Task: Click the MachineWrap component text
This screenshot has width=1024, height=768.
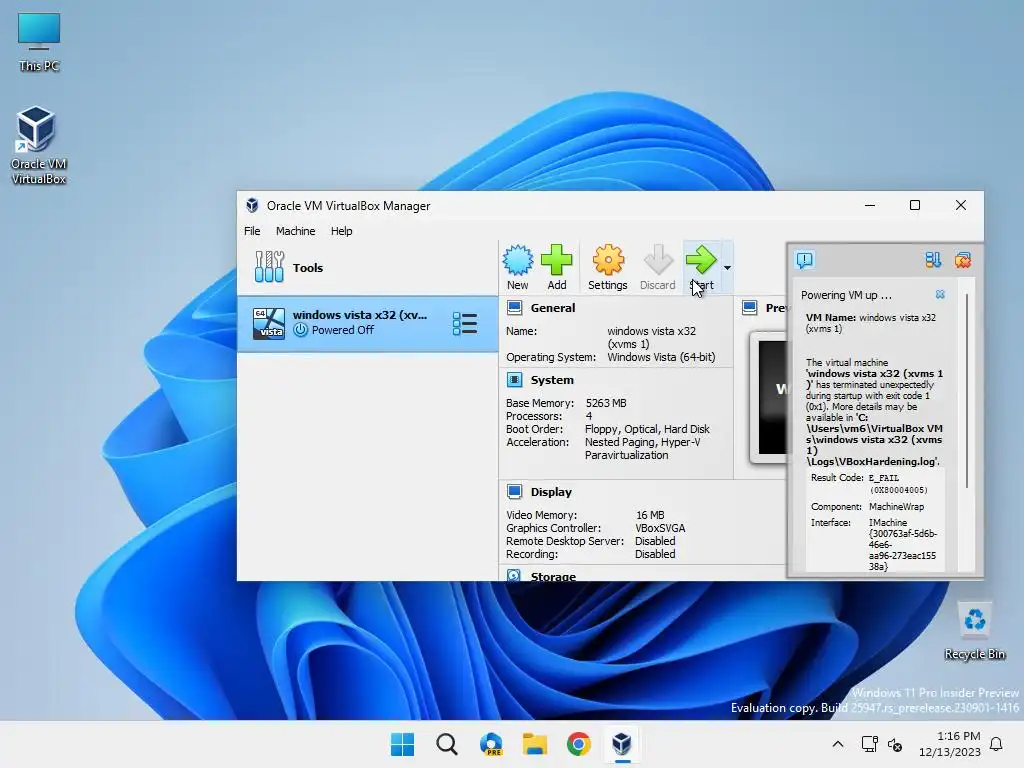Action: tap(896, 507)
